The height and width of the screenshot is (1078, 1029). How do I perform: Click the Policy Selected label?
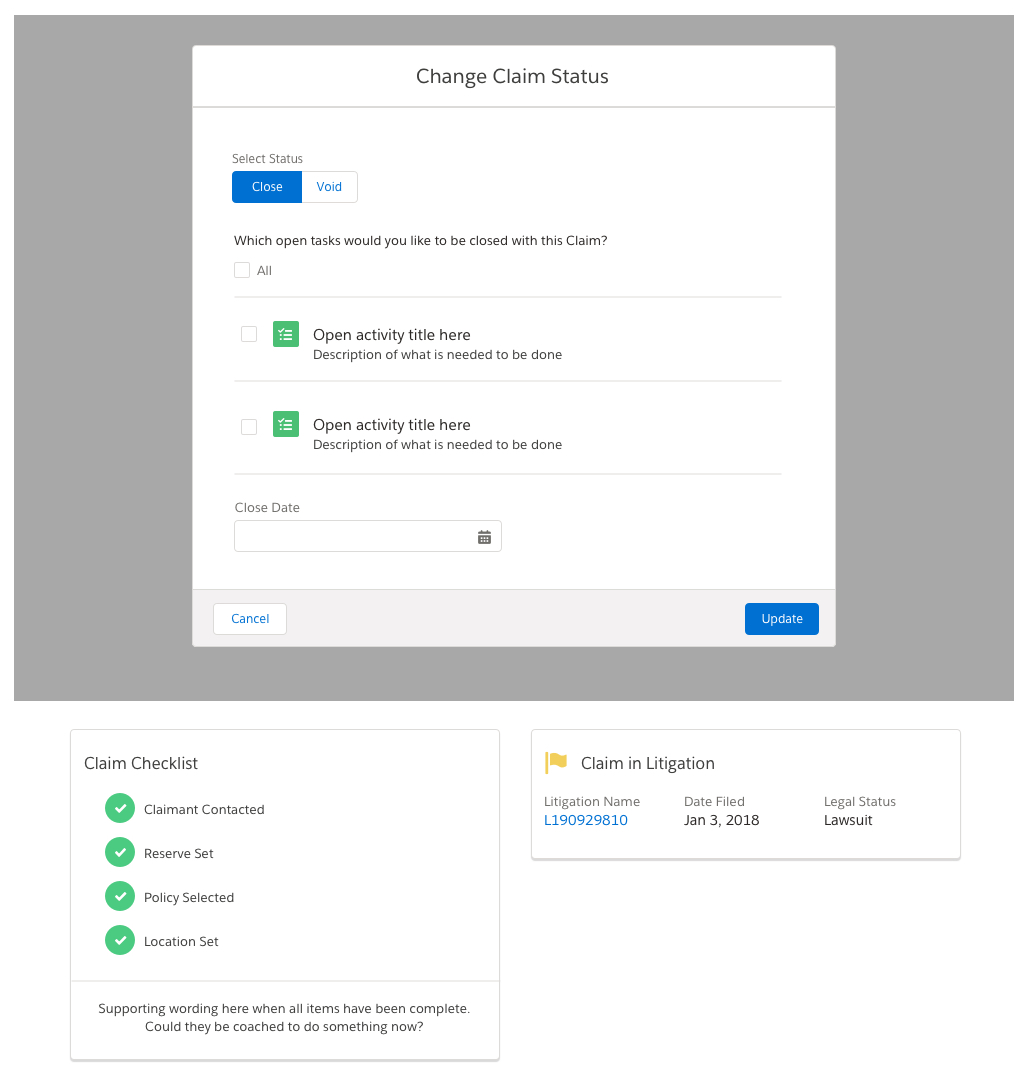point(189,898)
